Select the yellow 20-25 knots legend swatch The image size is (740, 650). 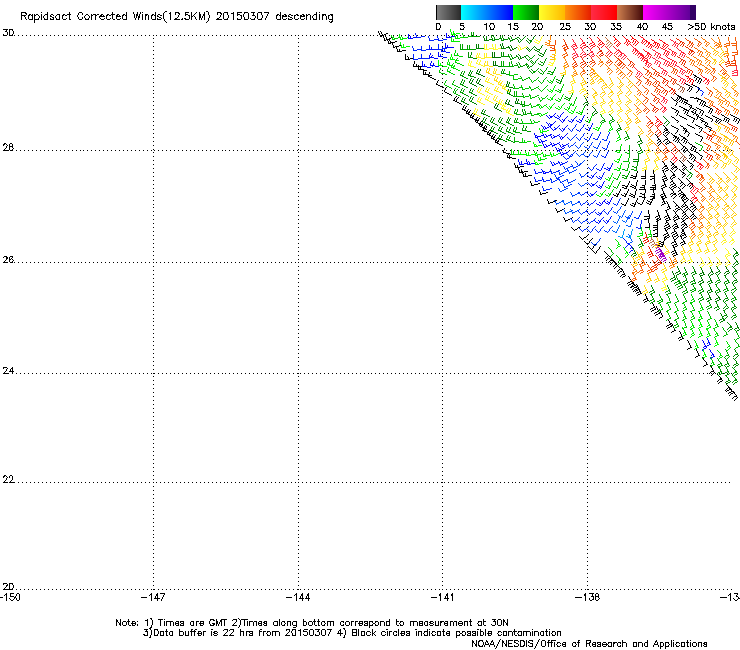pos(552,12)
